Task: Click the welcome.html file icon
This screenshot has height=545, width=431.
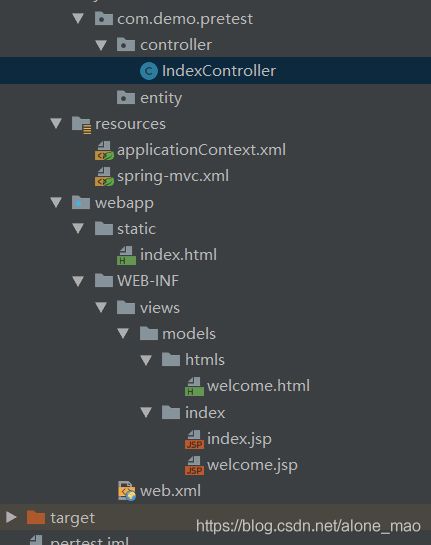Action: [x=194, y=387]
